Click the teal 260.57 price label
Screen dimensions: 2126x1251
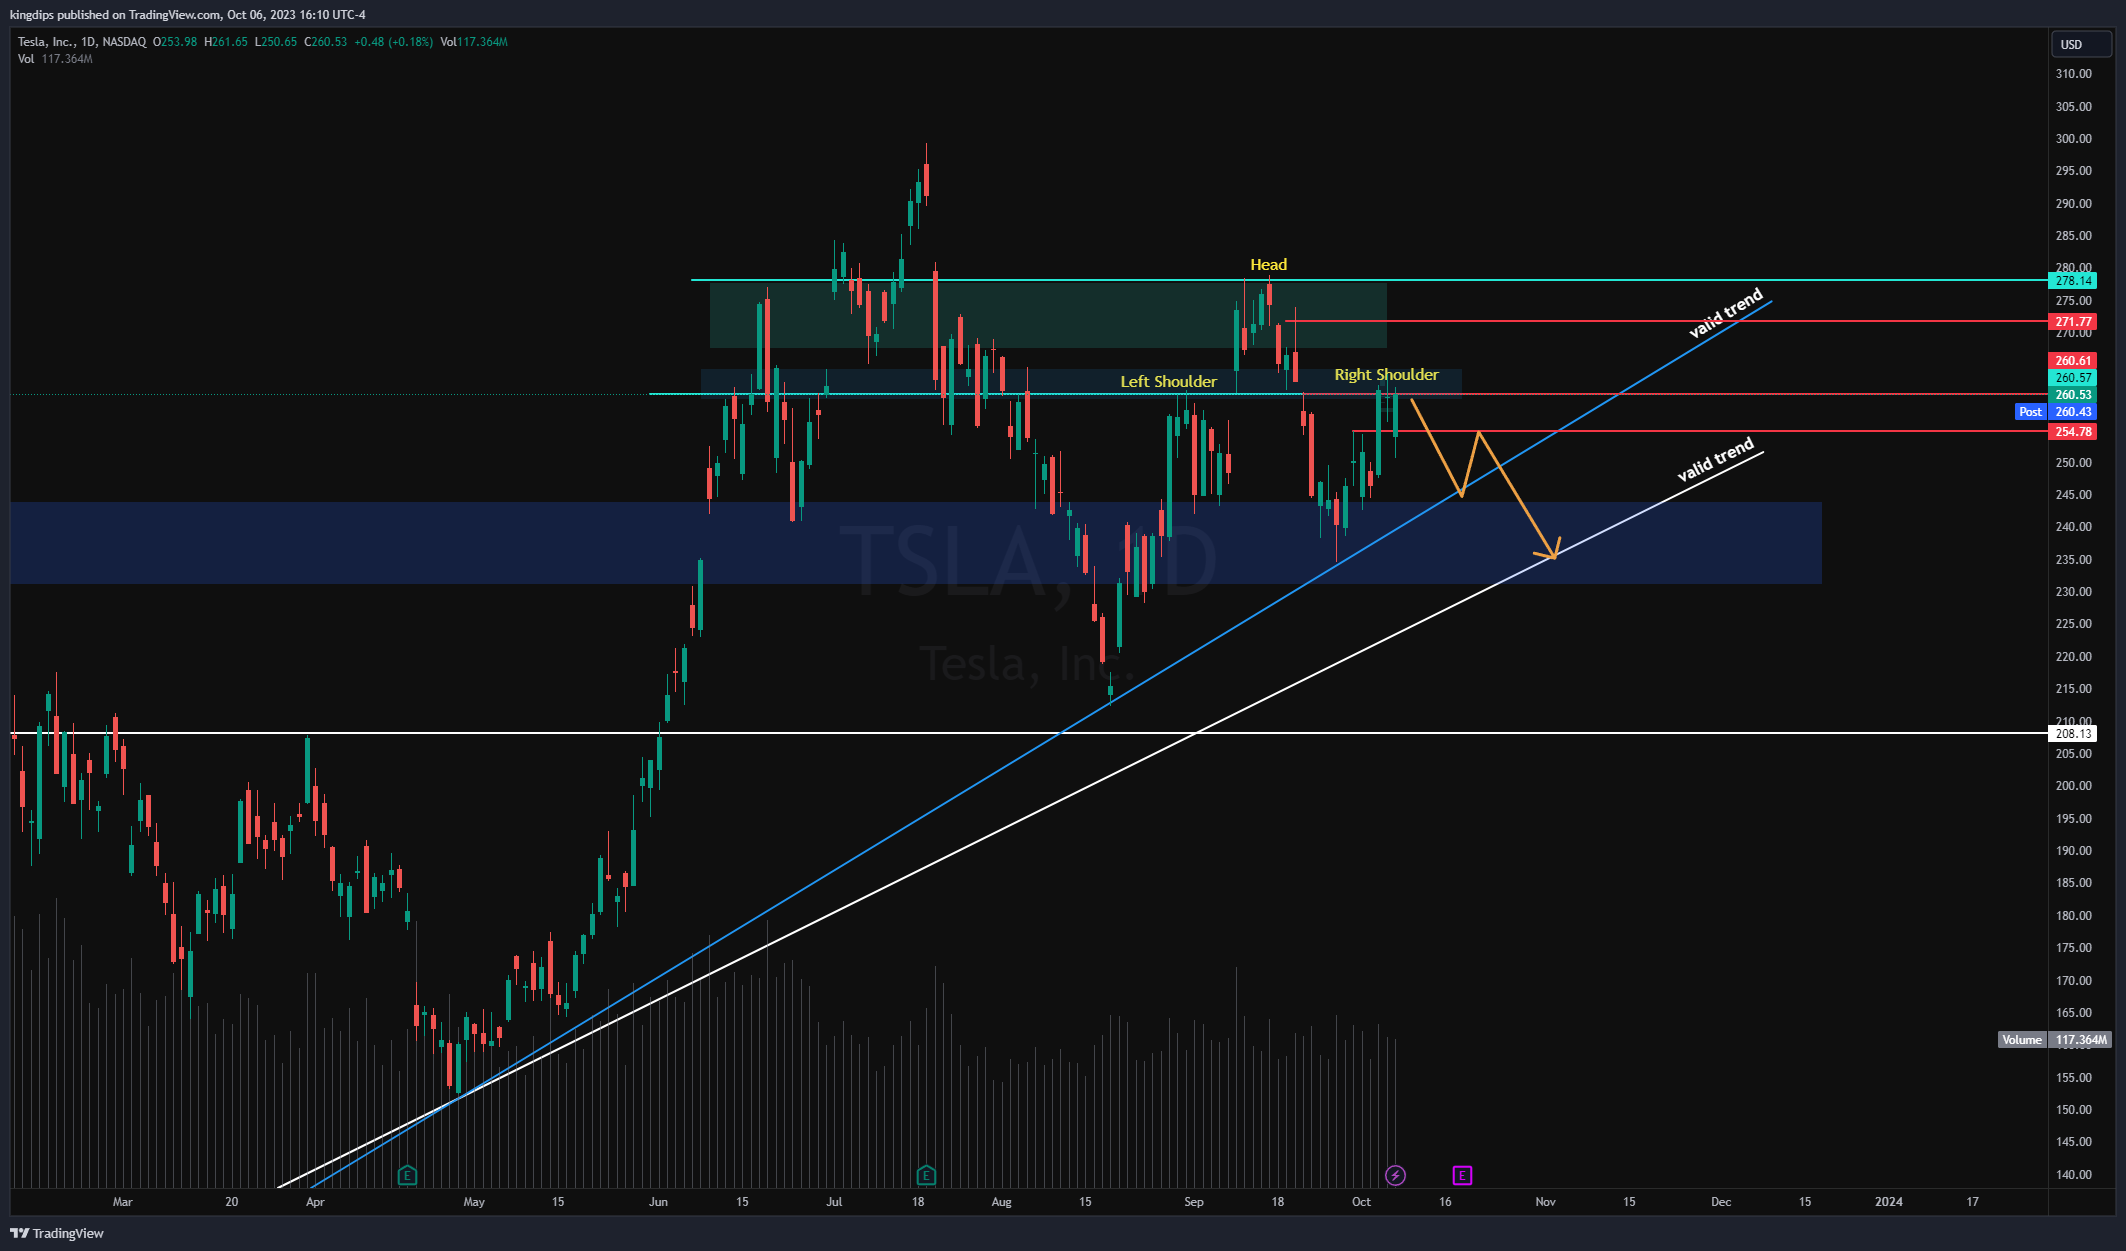(x=2073, y=378)
